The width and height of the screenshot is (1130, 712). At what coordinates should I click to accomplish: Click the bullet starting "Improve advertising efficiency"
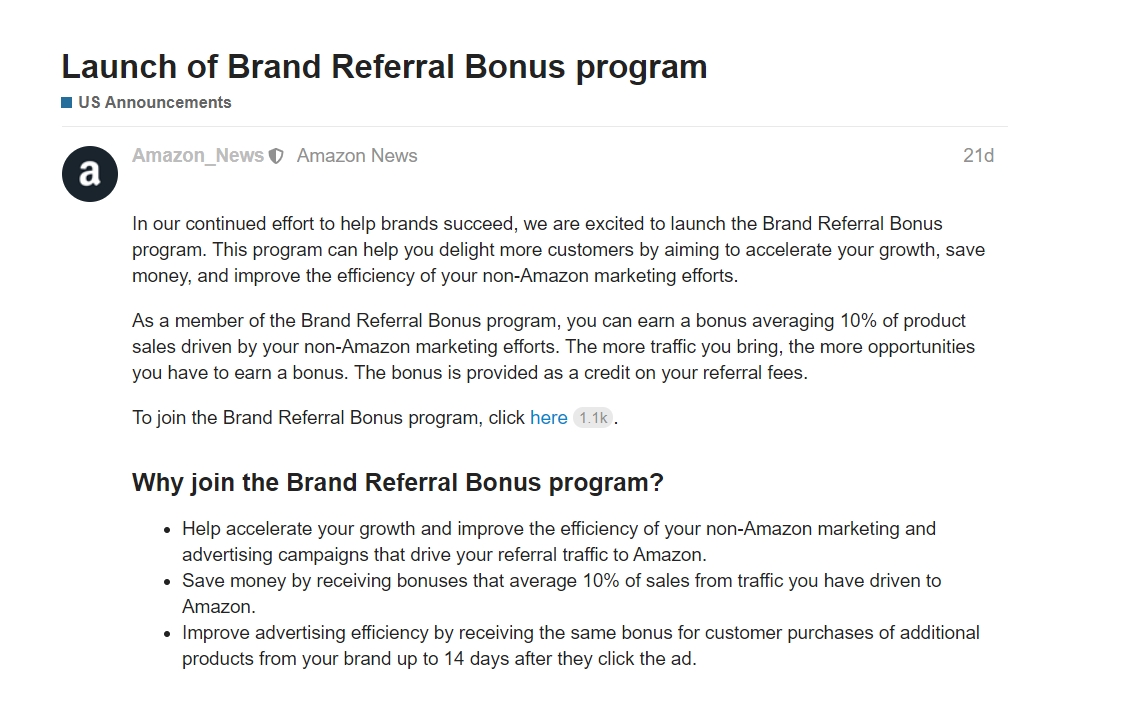click(580, 645)
